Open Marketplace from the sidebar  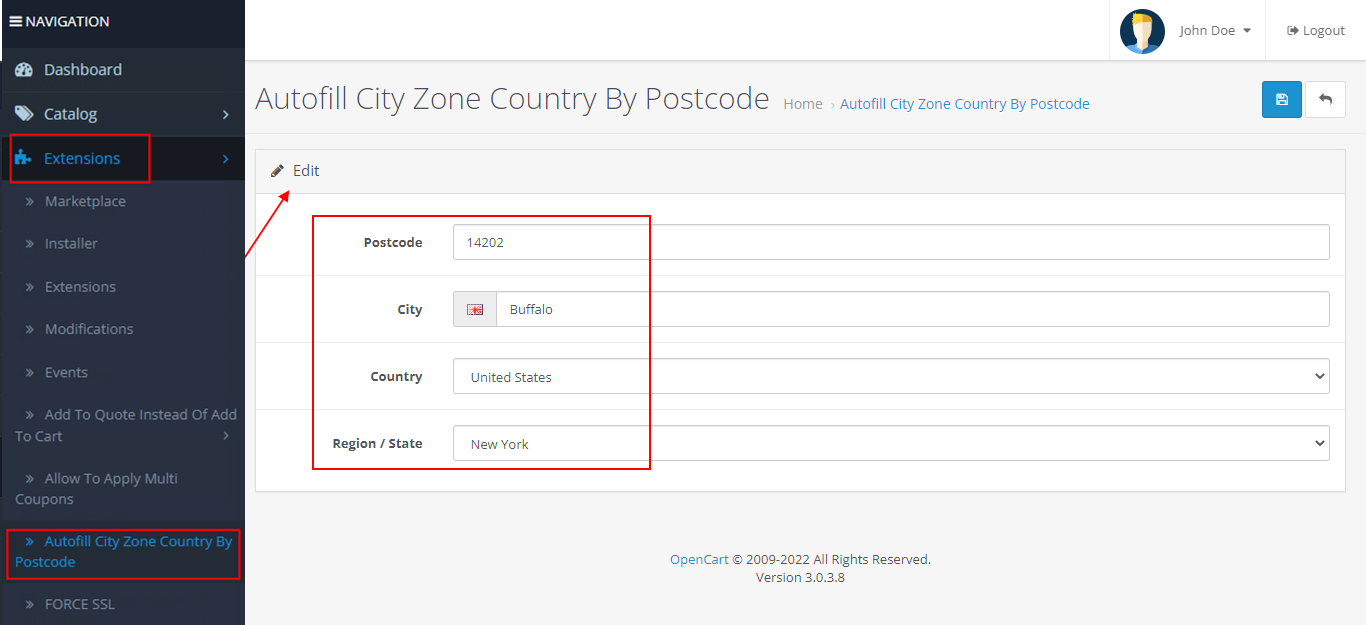click(x=86, y=201)
